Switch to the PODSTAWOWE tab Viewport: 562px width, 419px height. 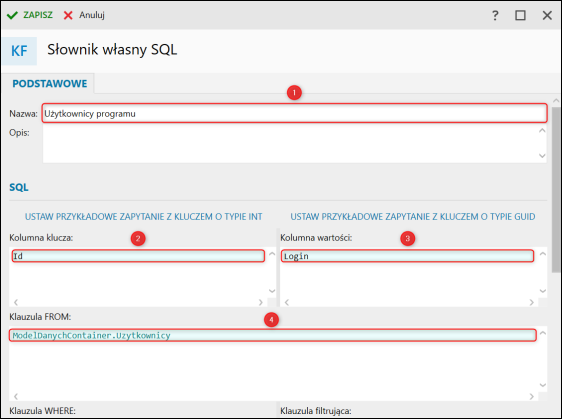(50, 84)
